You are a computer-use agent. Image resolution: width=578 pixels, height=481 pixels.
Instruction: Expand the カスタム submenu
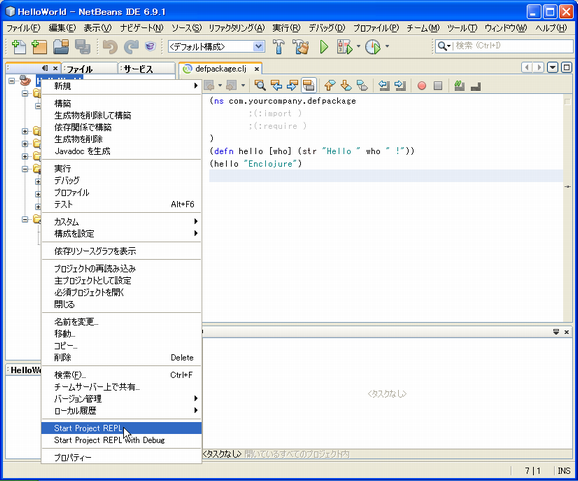[122, 222]
